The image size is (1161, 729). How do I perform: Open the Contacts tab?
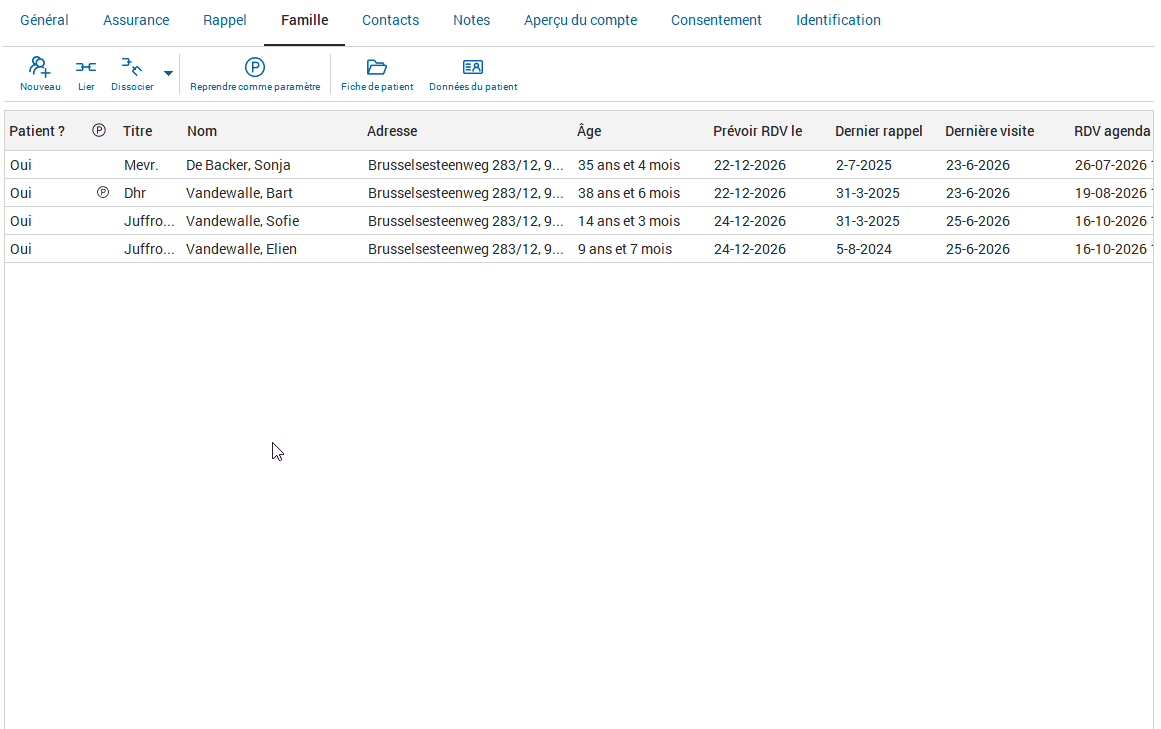coord(390,20)
